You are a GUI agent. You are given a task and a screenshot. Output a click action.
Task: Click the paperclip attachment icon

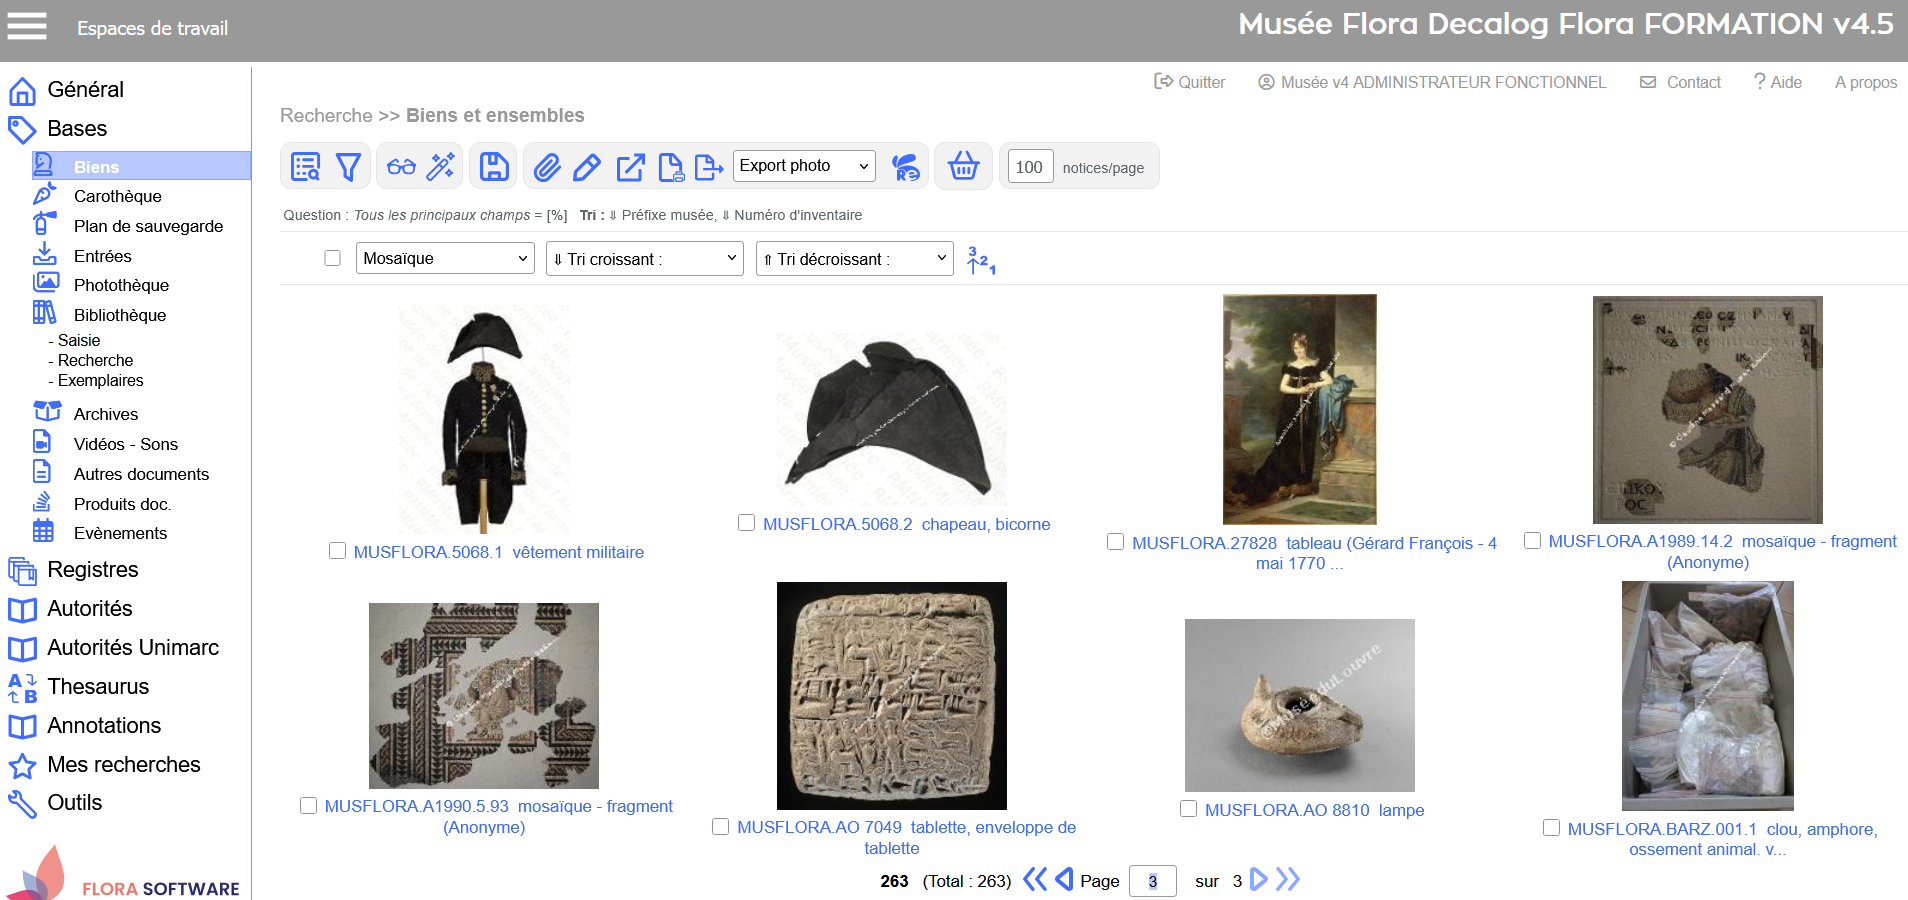547,167
